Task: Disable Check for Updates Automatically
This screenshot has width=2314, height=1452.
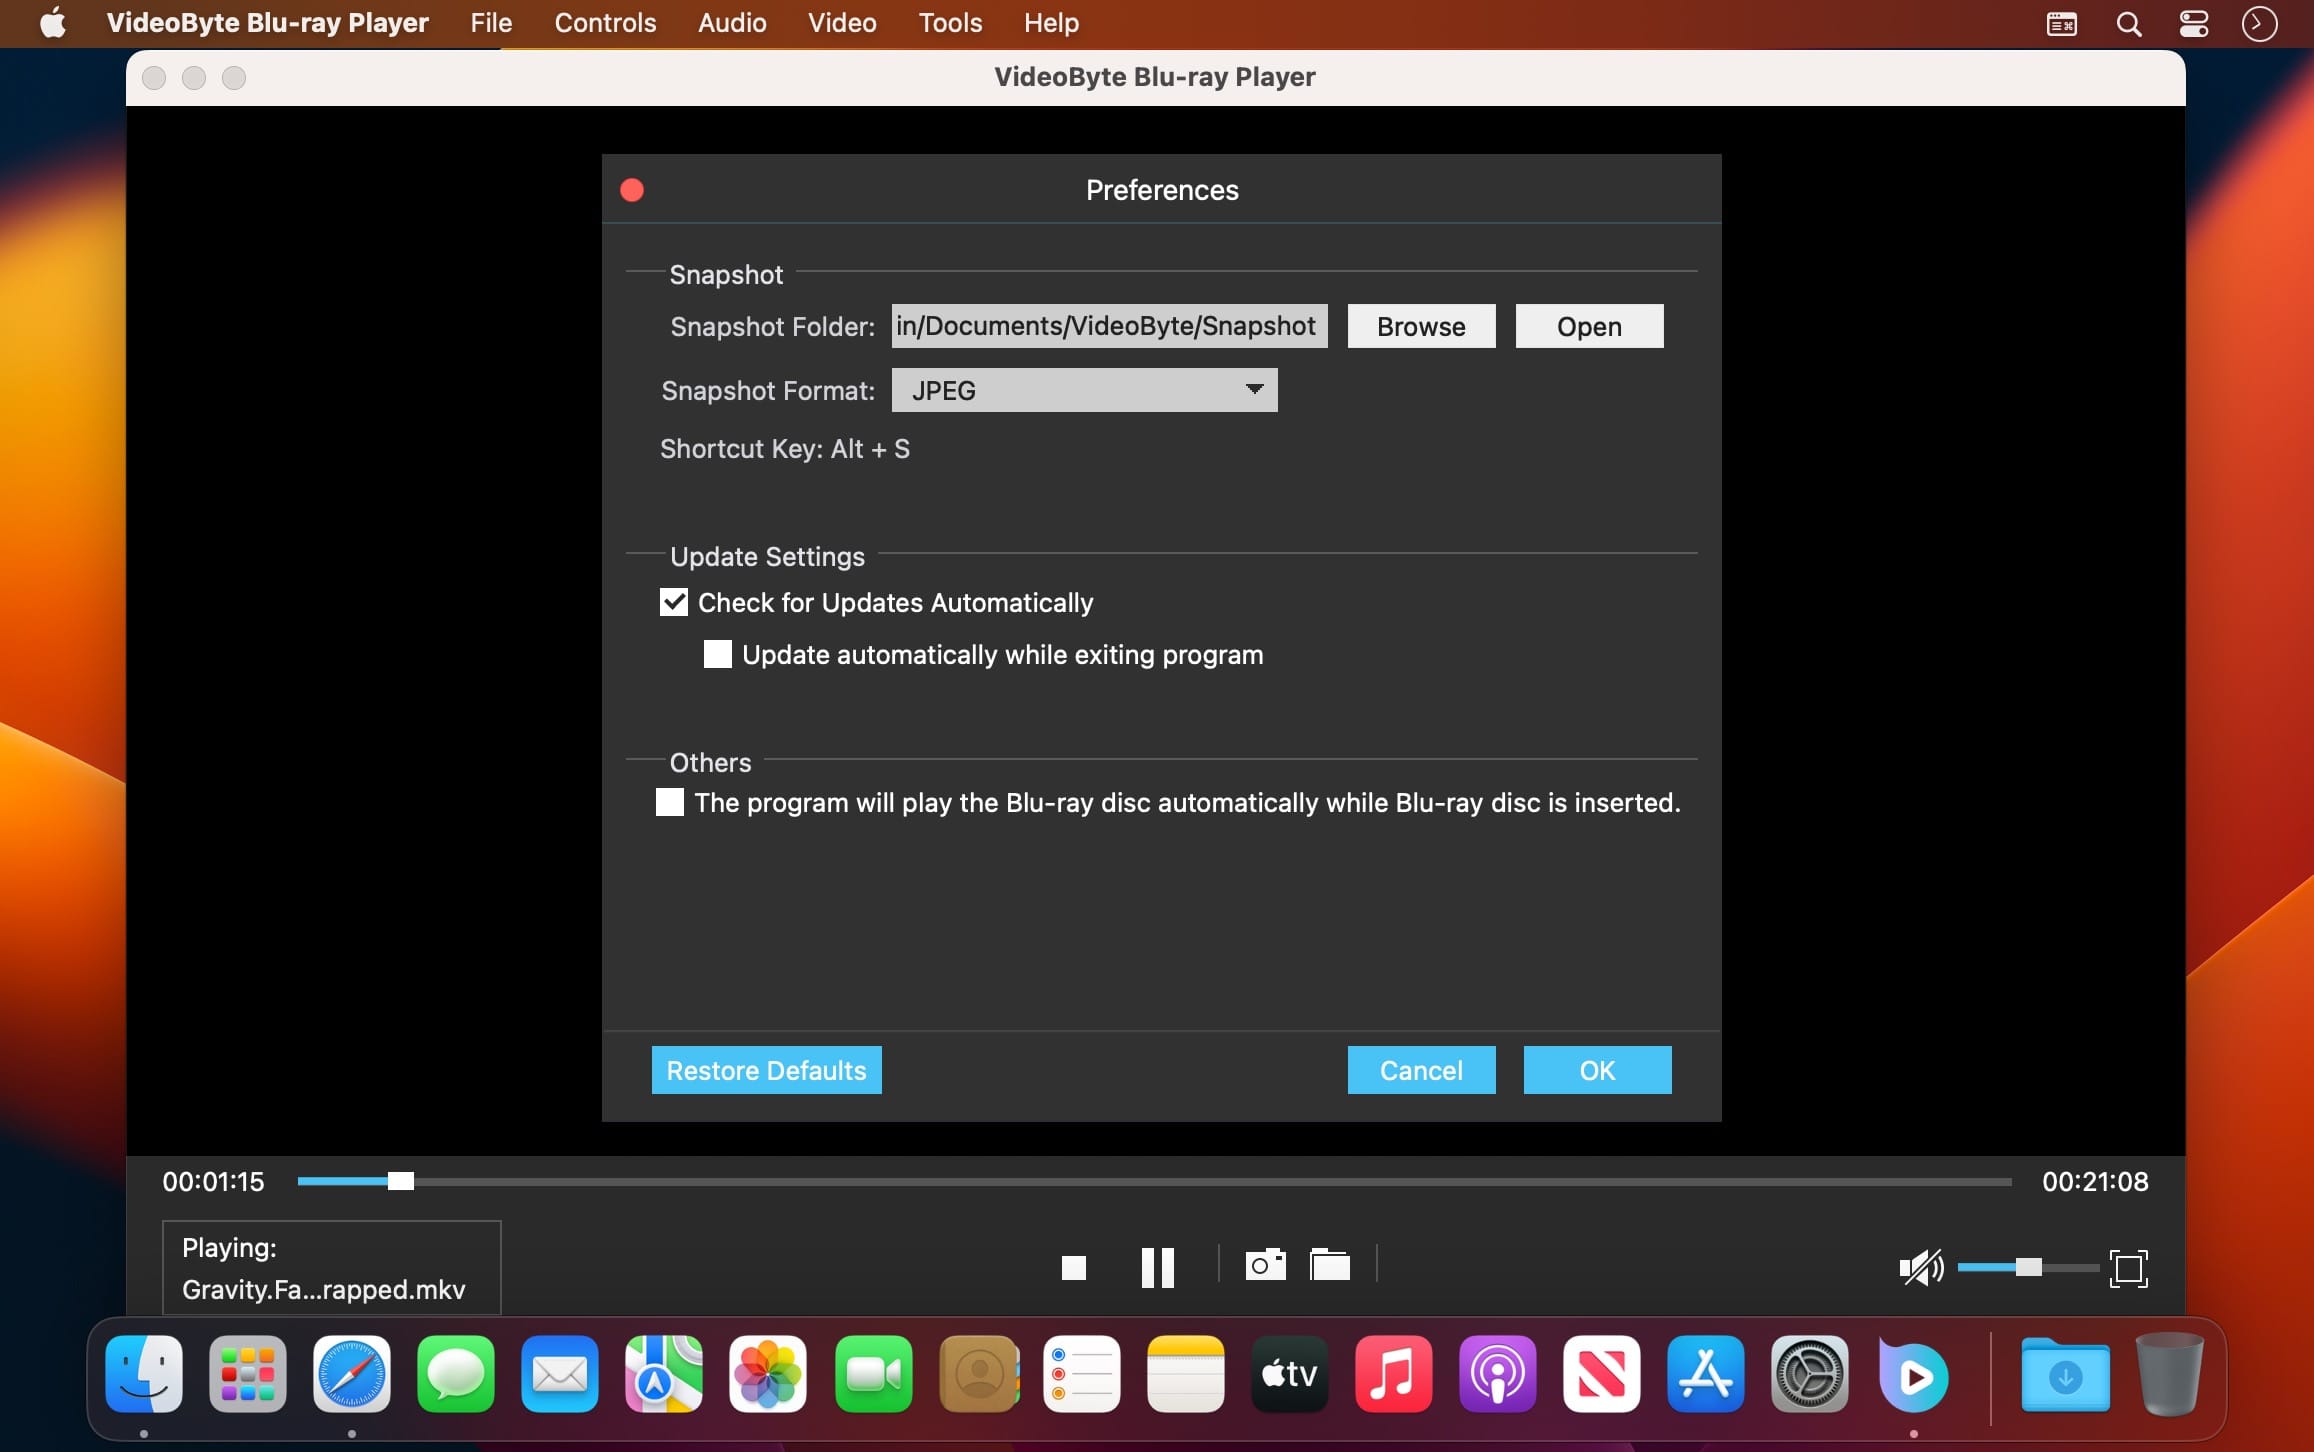Action: pyautogui.click(x=674, y=602)
